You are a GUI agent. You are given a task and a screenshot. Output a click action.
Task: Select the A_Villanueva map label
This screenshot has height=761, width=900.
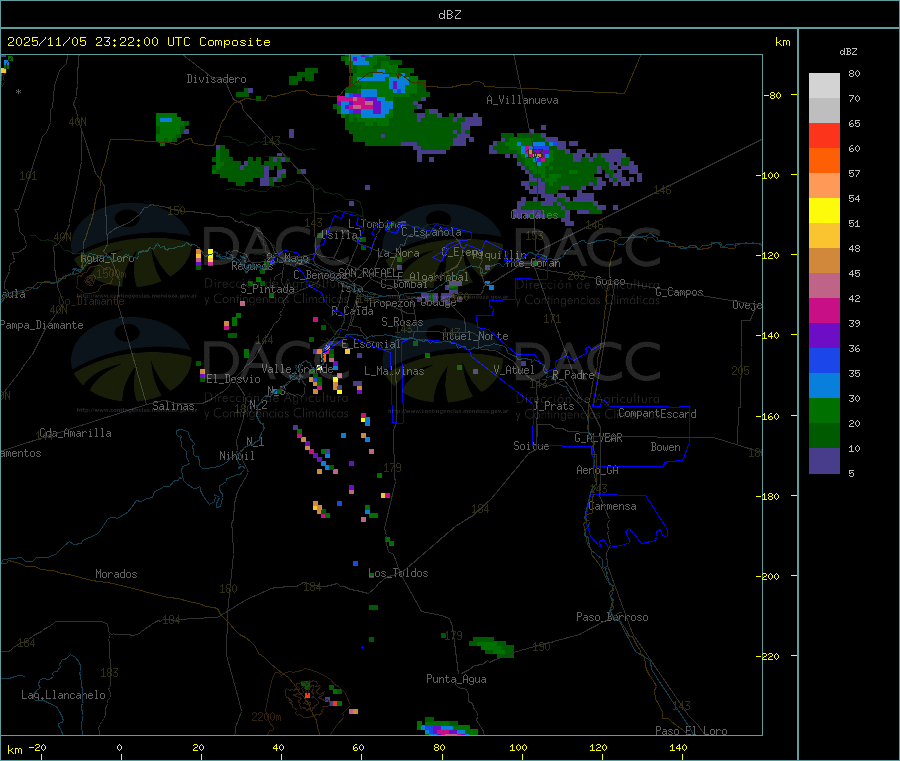tap(522, 100)
